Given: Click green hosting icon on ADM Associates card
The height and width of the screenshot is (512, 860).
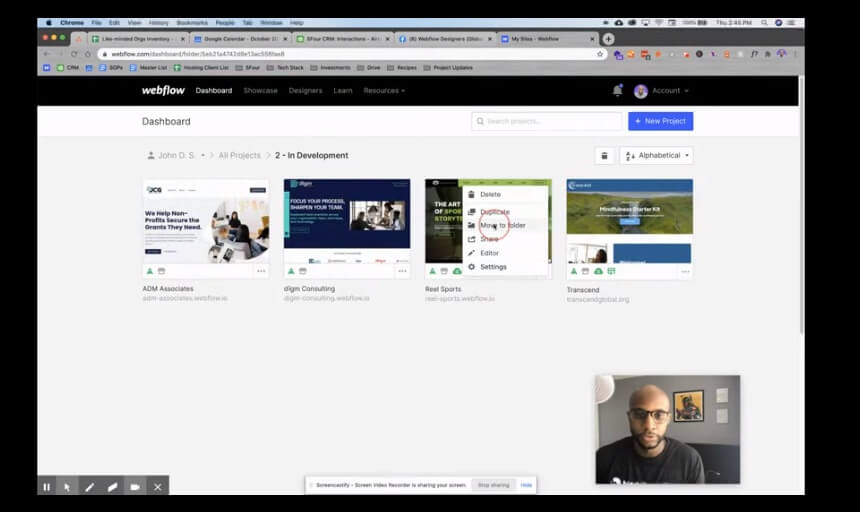Looking at the screenshot, I should point(150,271).
